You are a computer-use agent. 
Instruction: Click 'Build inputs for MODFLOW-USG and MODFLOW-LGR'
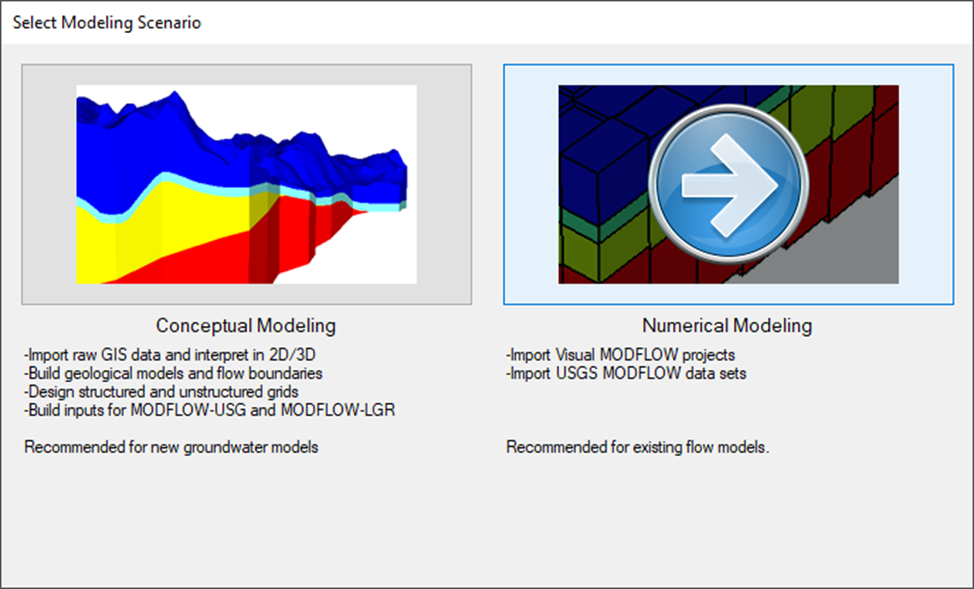coord(210,410)
